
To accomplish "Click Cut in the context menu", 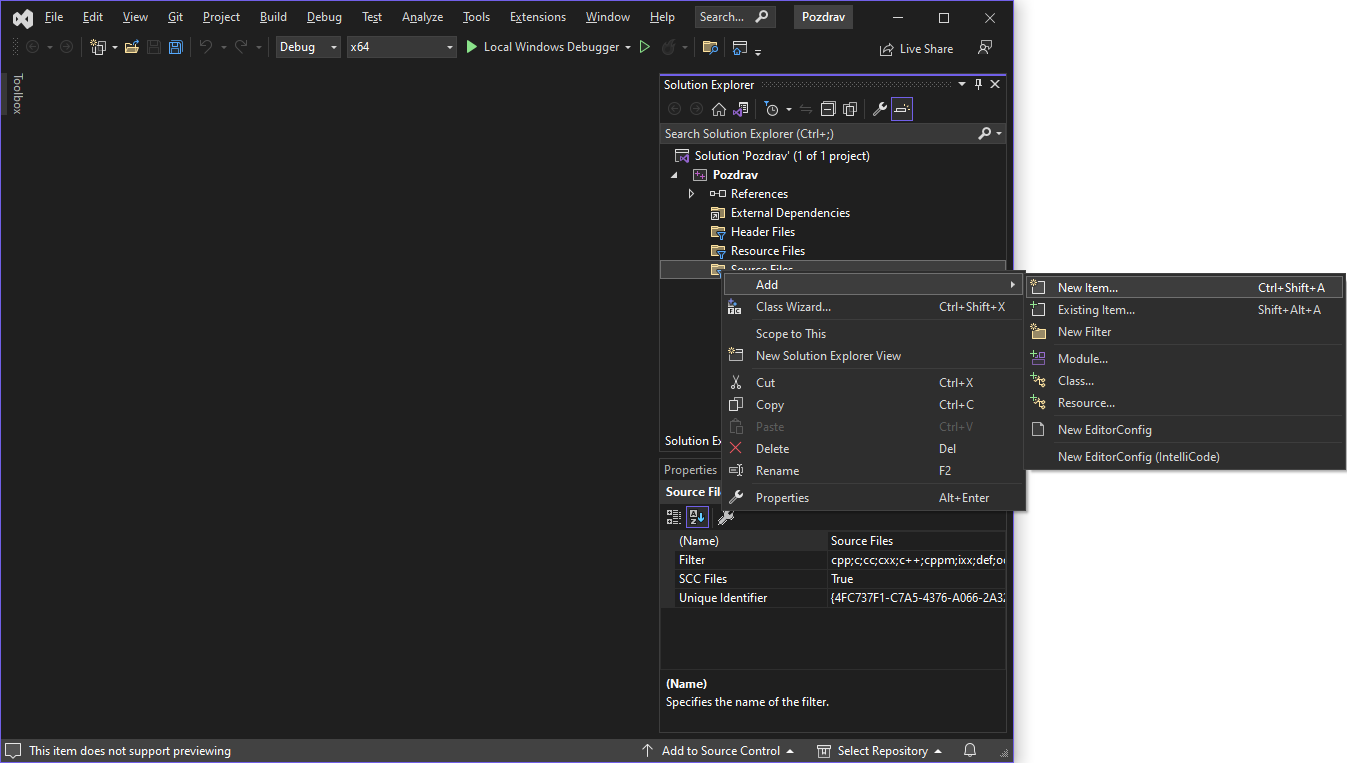I will (x=874, y=383).
